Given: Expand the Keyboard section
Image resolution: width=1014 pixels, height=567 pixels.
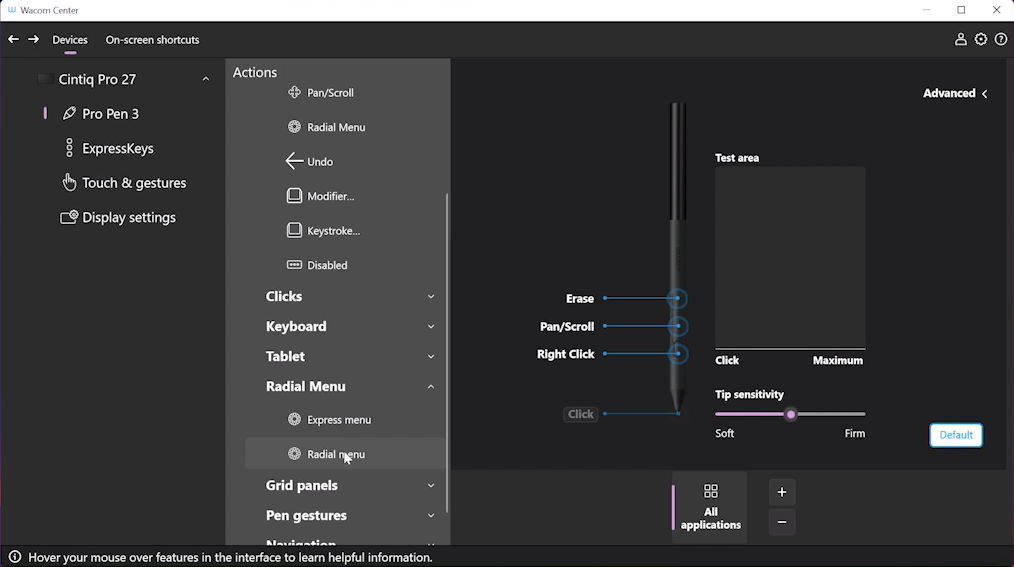Looking at the screenshot, I should coord(431,326).
